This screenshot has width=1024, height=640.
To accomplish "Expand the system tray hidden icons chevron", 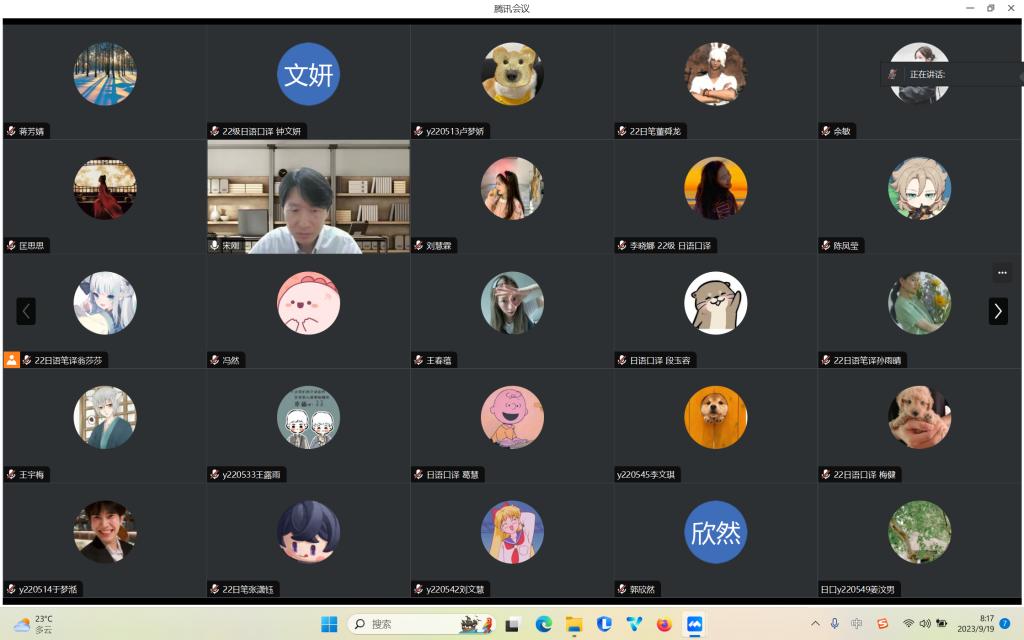I will coord(815,624).
